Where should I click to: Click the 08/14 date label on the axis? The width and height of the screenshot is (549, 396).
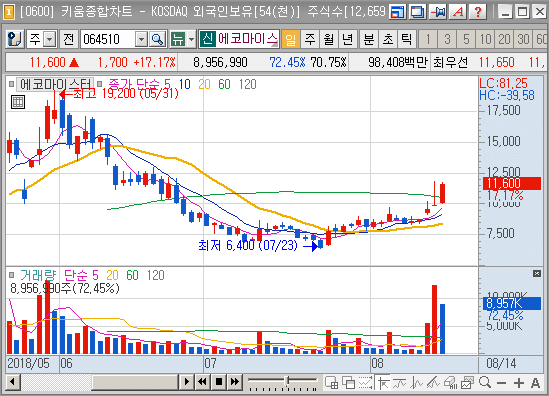501,363
